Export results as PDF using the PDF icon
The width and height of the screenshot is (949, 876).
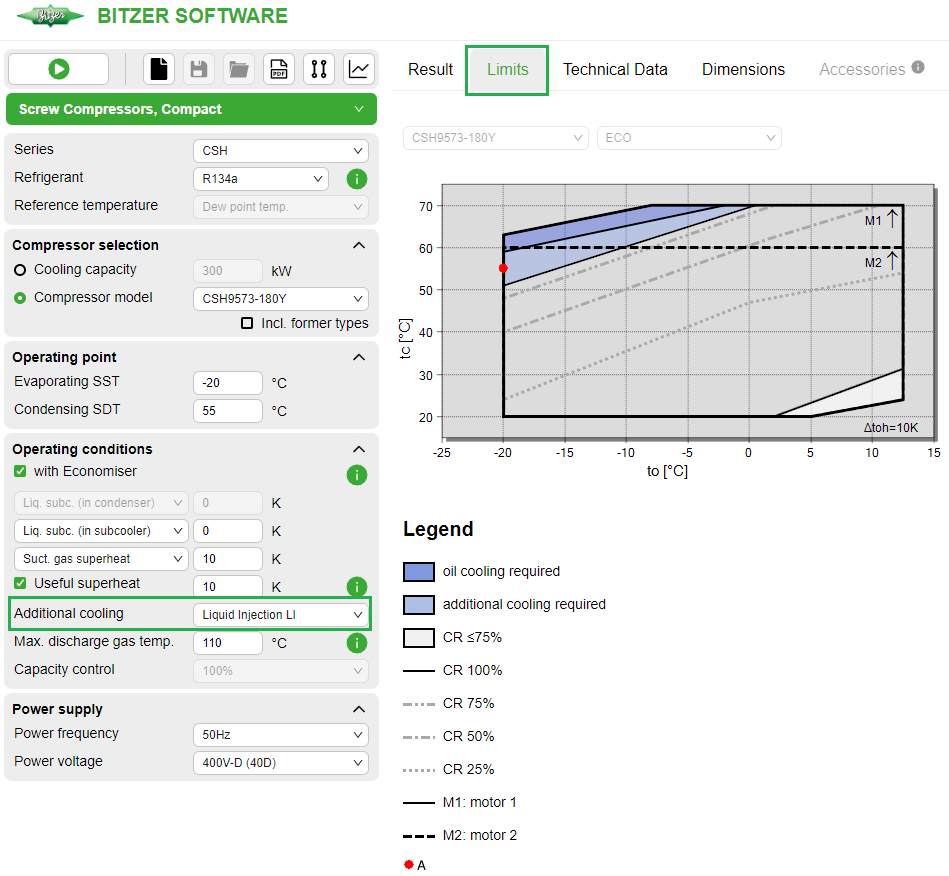click(279, 69)
